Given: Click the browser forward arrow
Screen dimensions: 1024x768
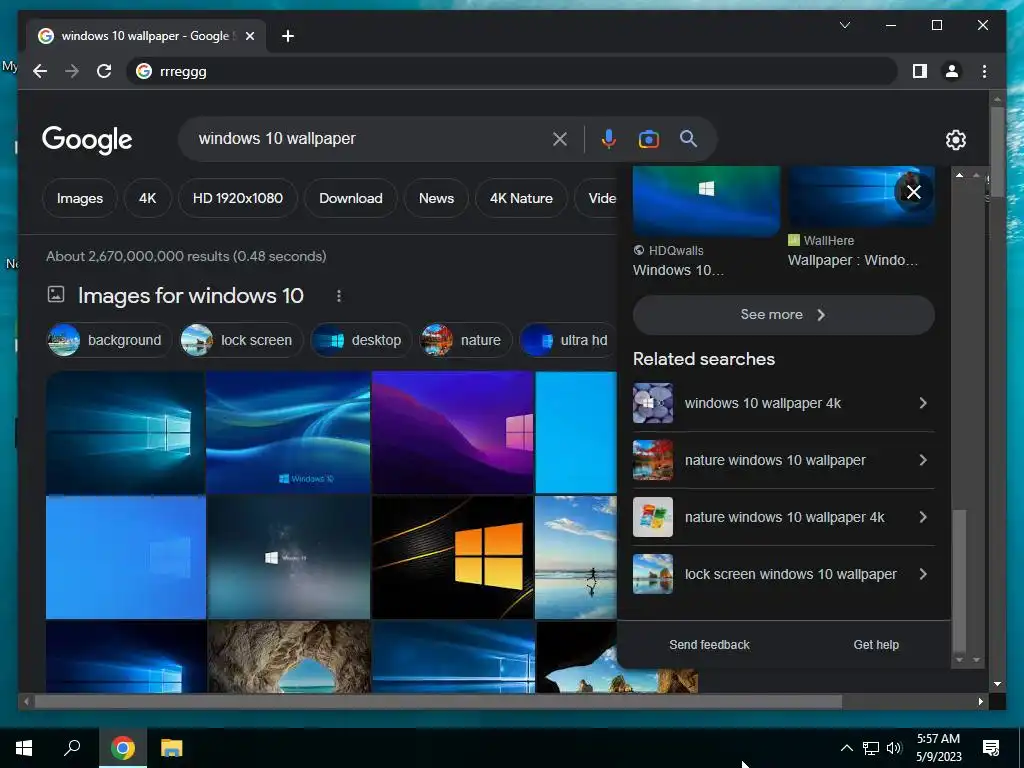Looking at the screenshot, I should (72, 71).
